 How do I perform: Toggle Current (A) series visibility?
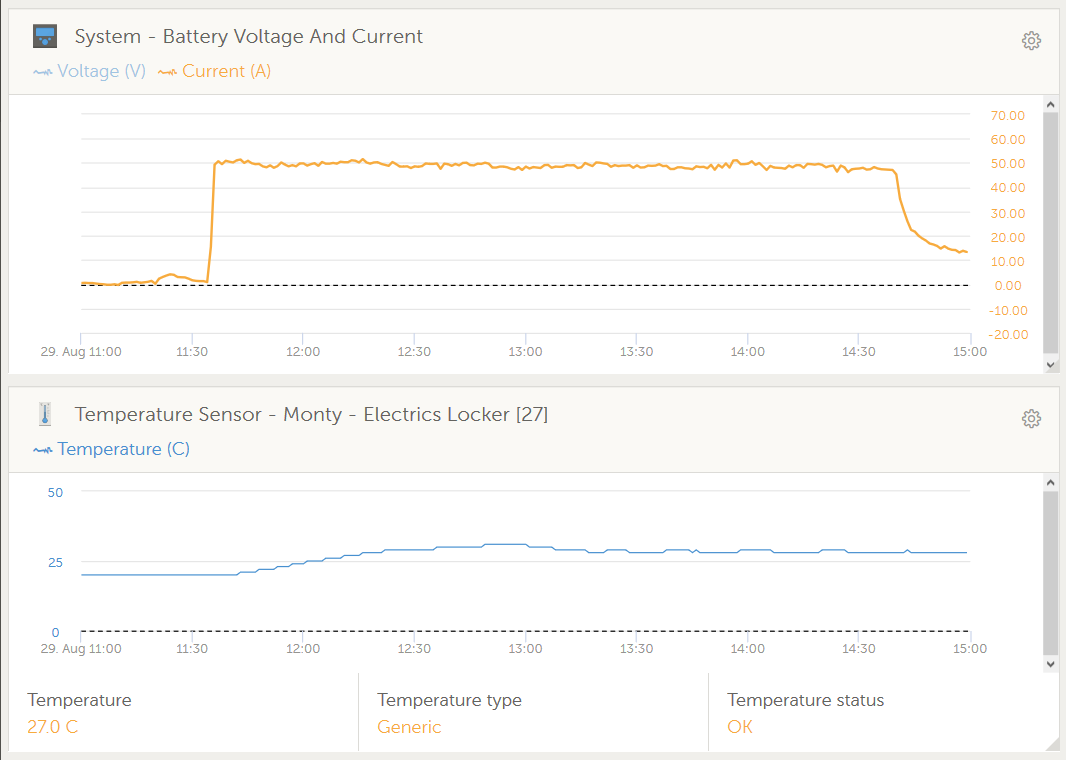click(215, 71)
